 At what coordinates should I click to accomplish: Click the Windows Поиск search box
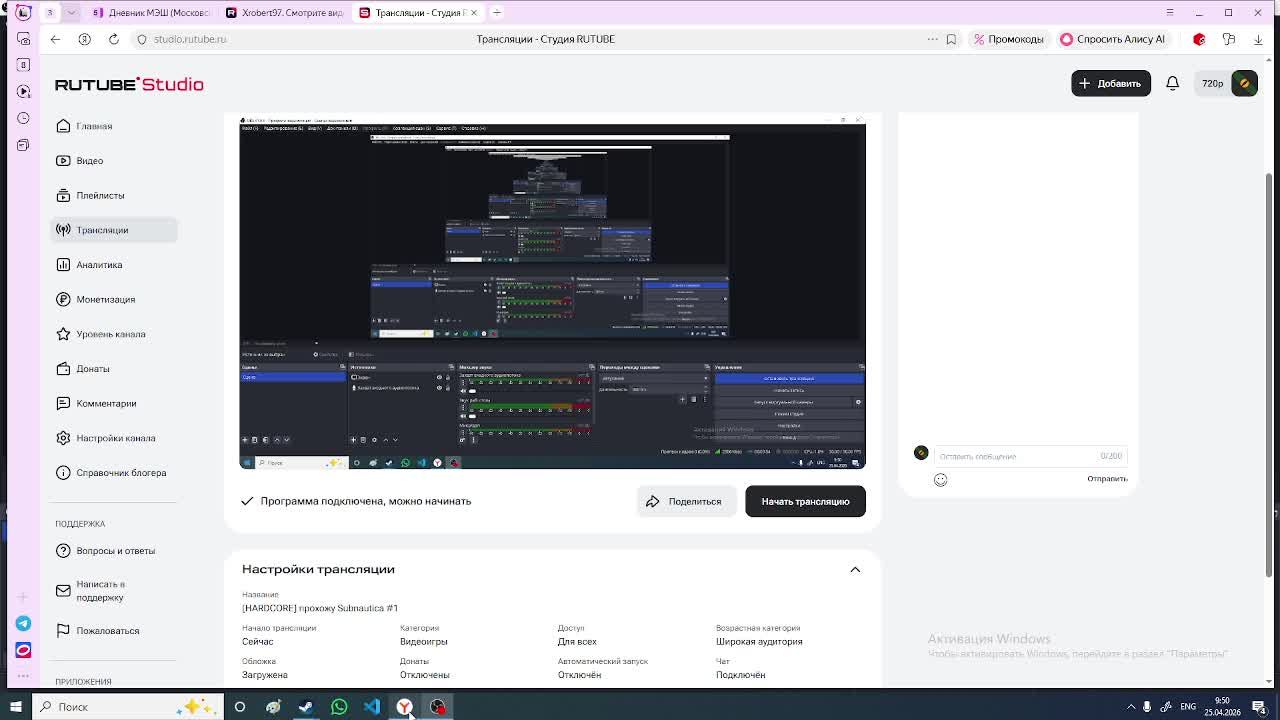pos(127,707)
